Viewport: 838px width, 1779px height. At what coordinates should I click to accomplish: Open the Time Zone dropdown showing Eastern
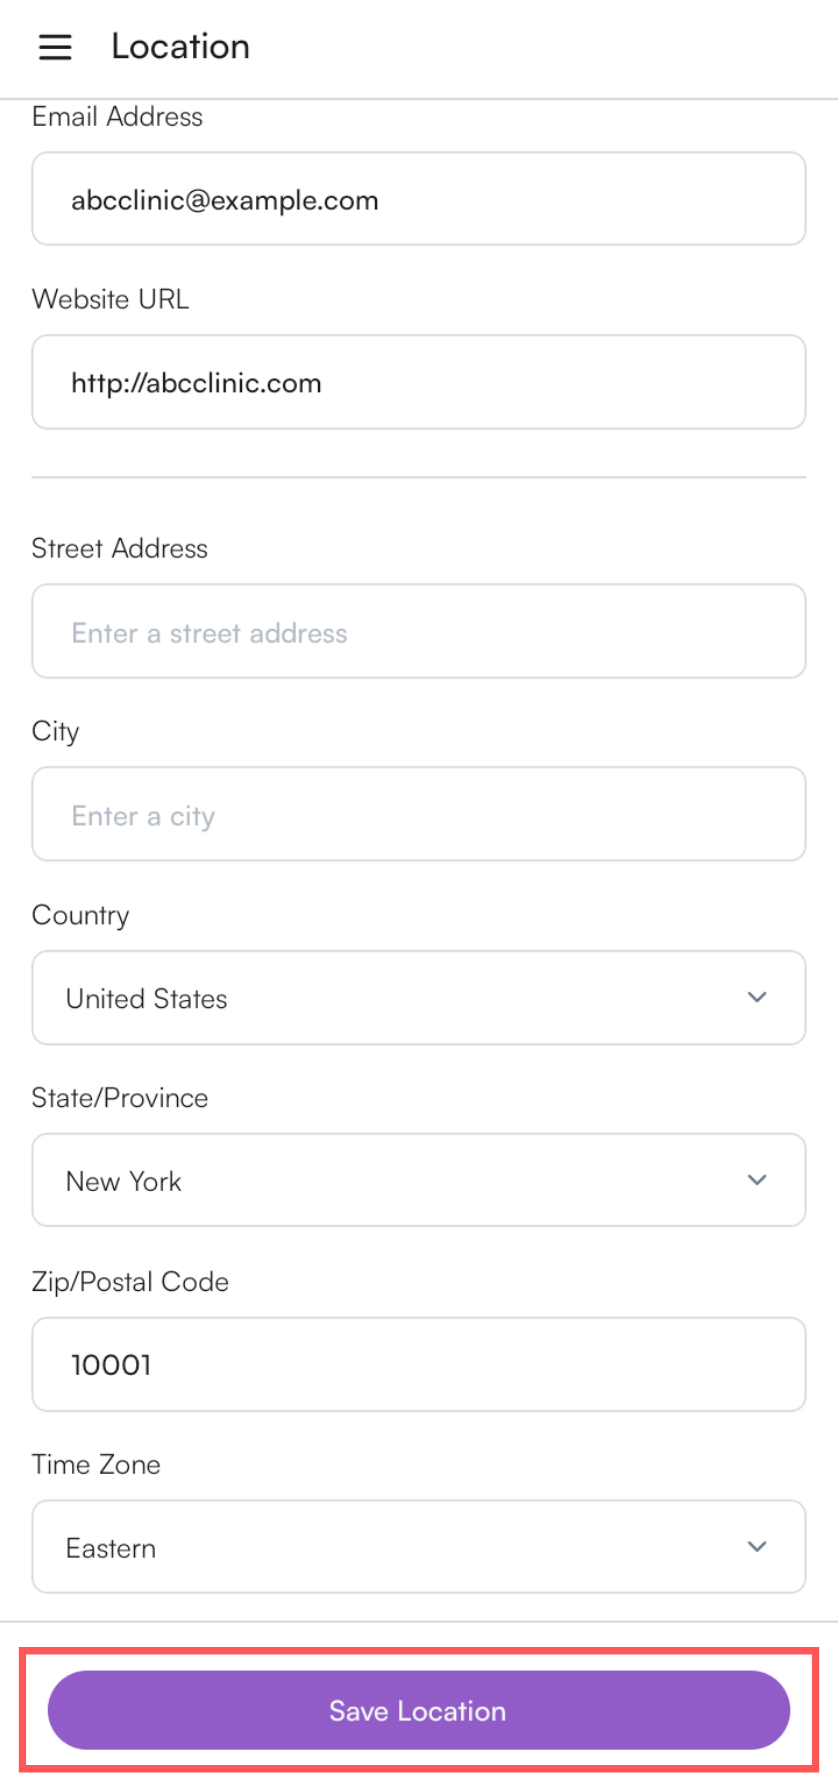click(x=419, y=1546)
